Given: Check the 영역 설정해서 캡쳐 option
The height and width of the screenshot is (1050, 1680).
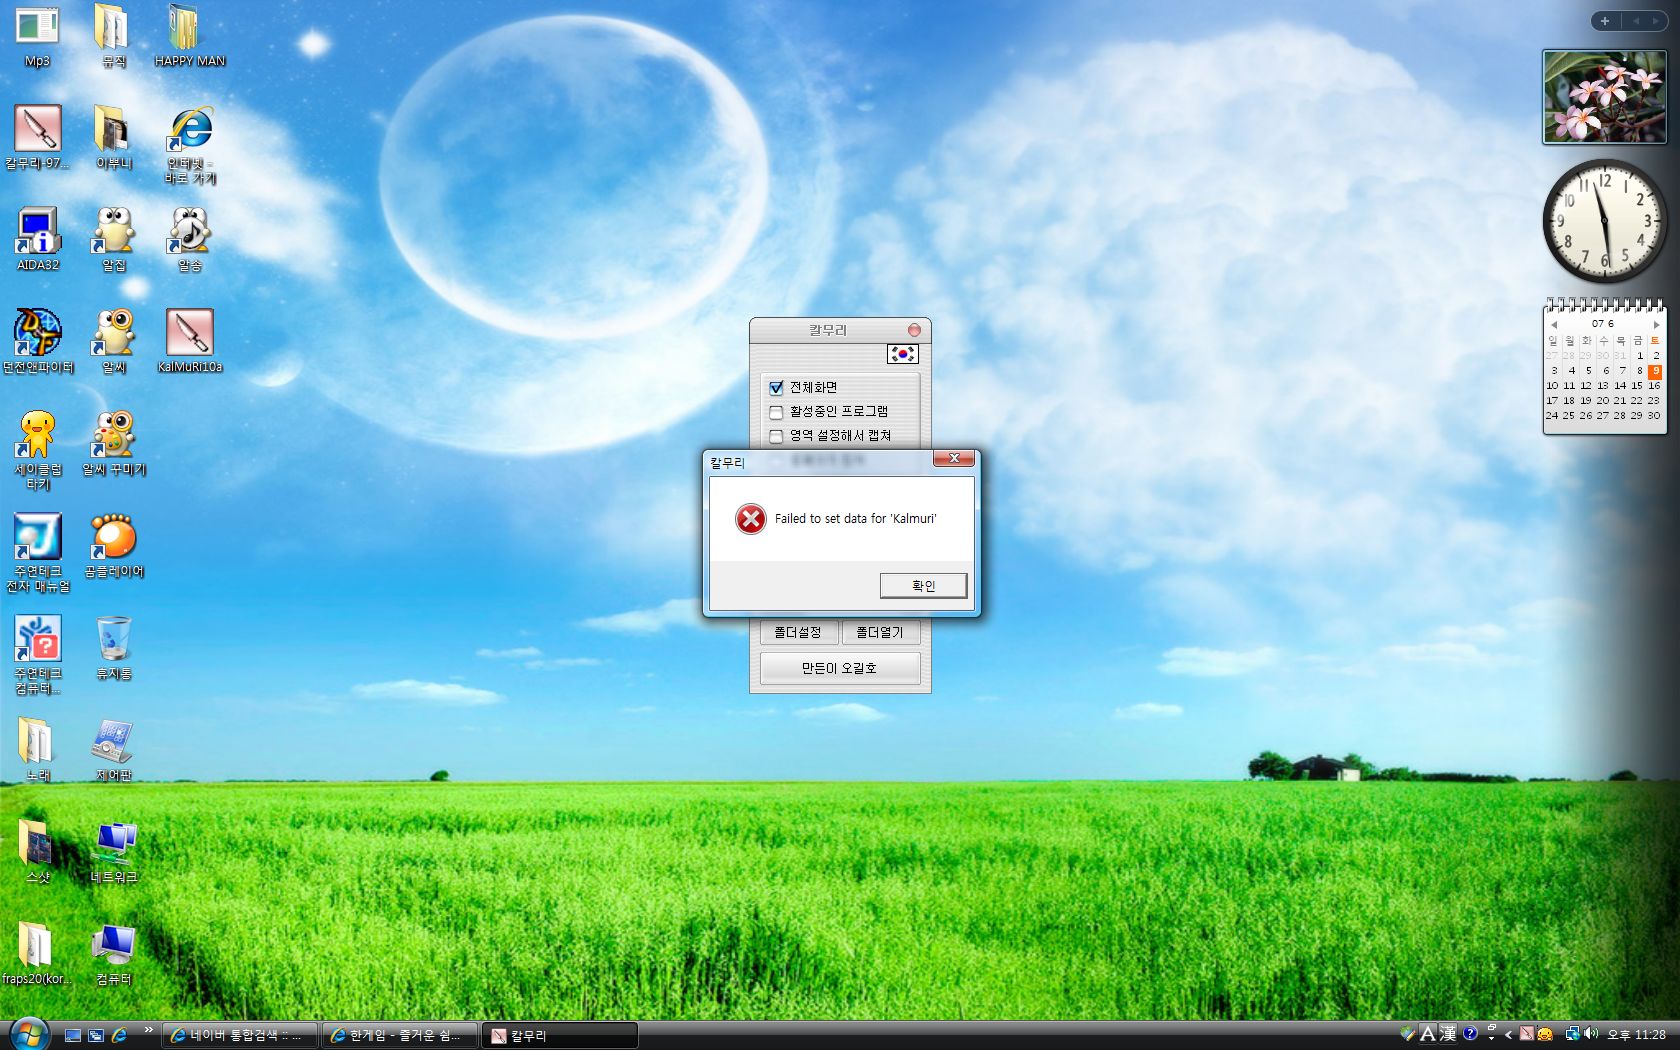Looking at the screenshot, I should (x=776, y=436).
